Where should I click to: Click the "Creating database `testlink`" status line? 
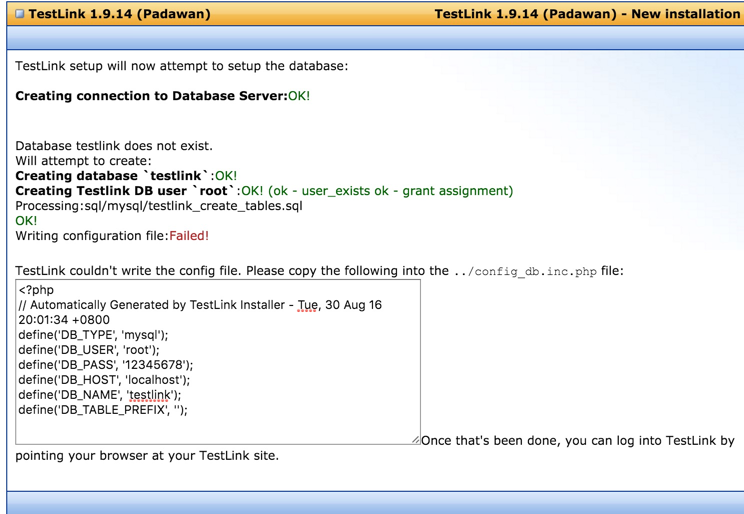[112, 176]
